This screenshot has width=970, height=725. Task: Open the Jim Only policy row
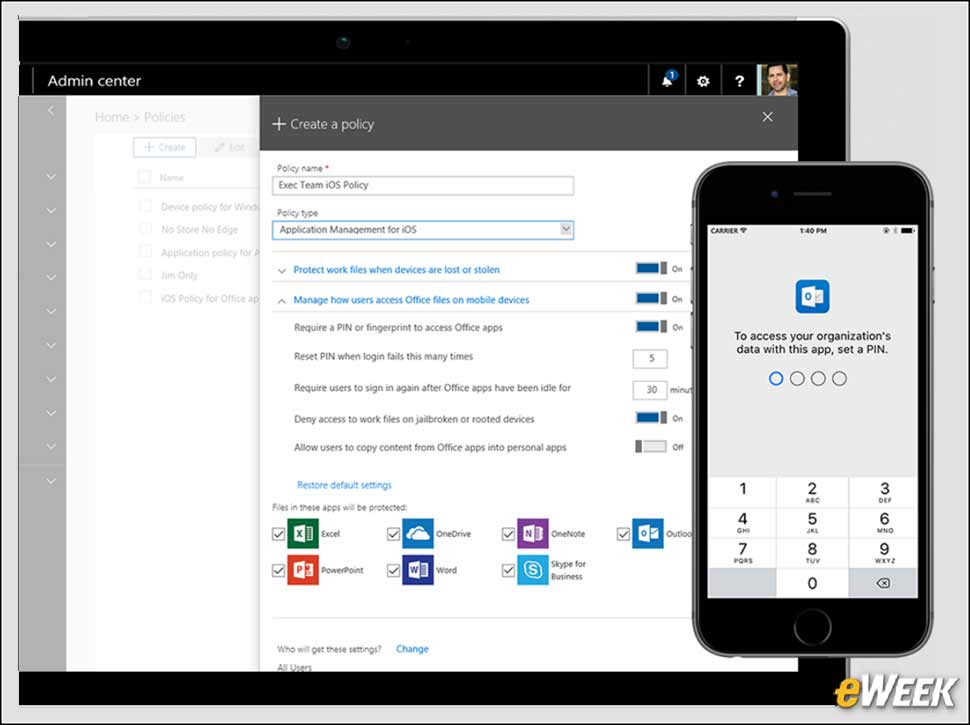click(x=179, y=275)
